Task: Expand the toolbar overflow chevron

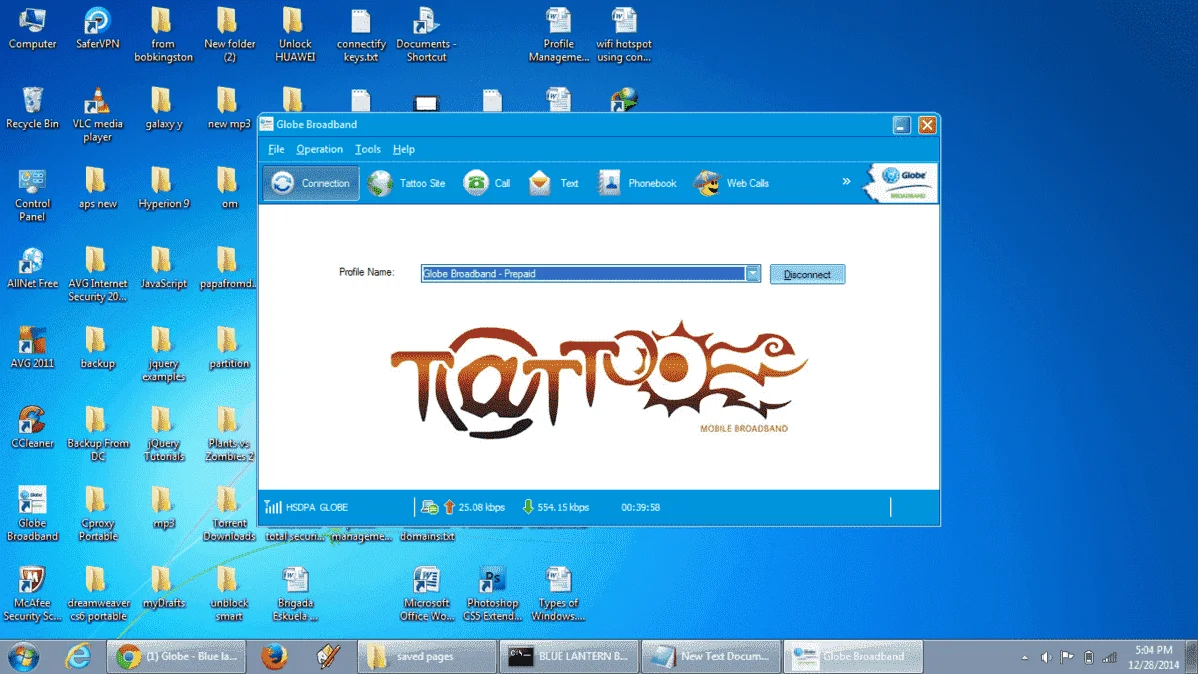Action: tap(847, 182)
